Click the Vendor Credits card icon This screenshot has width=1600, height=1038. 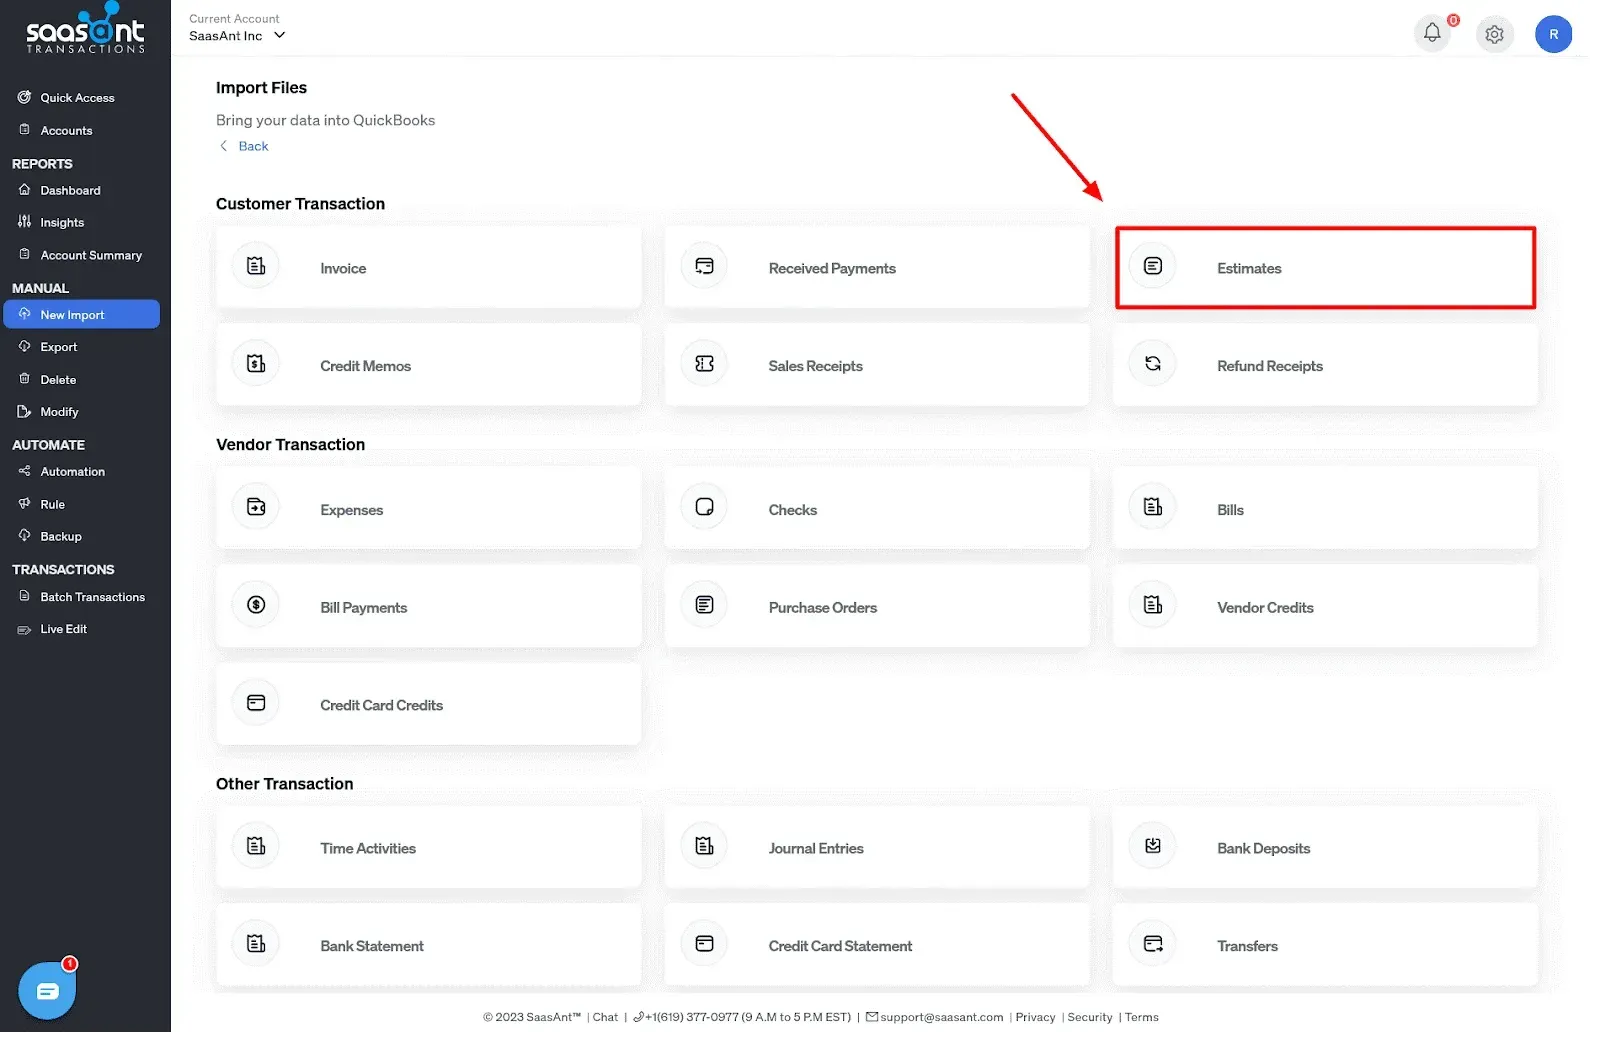click(1152, 605)
